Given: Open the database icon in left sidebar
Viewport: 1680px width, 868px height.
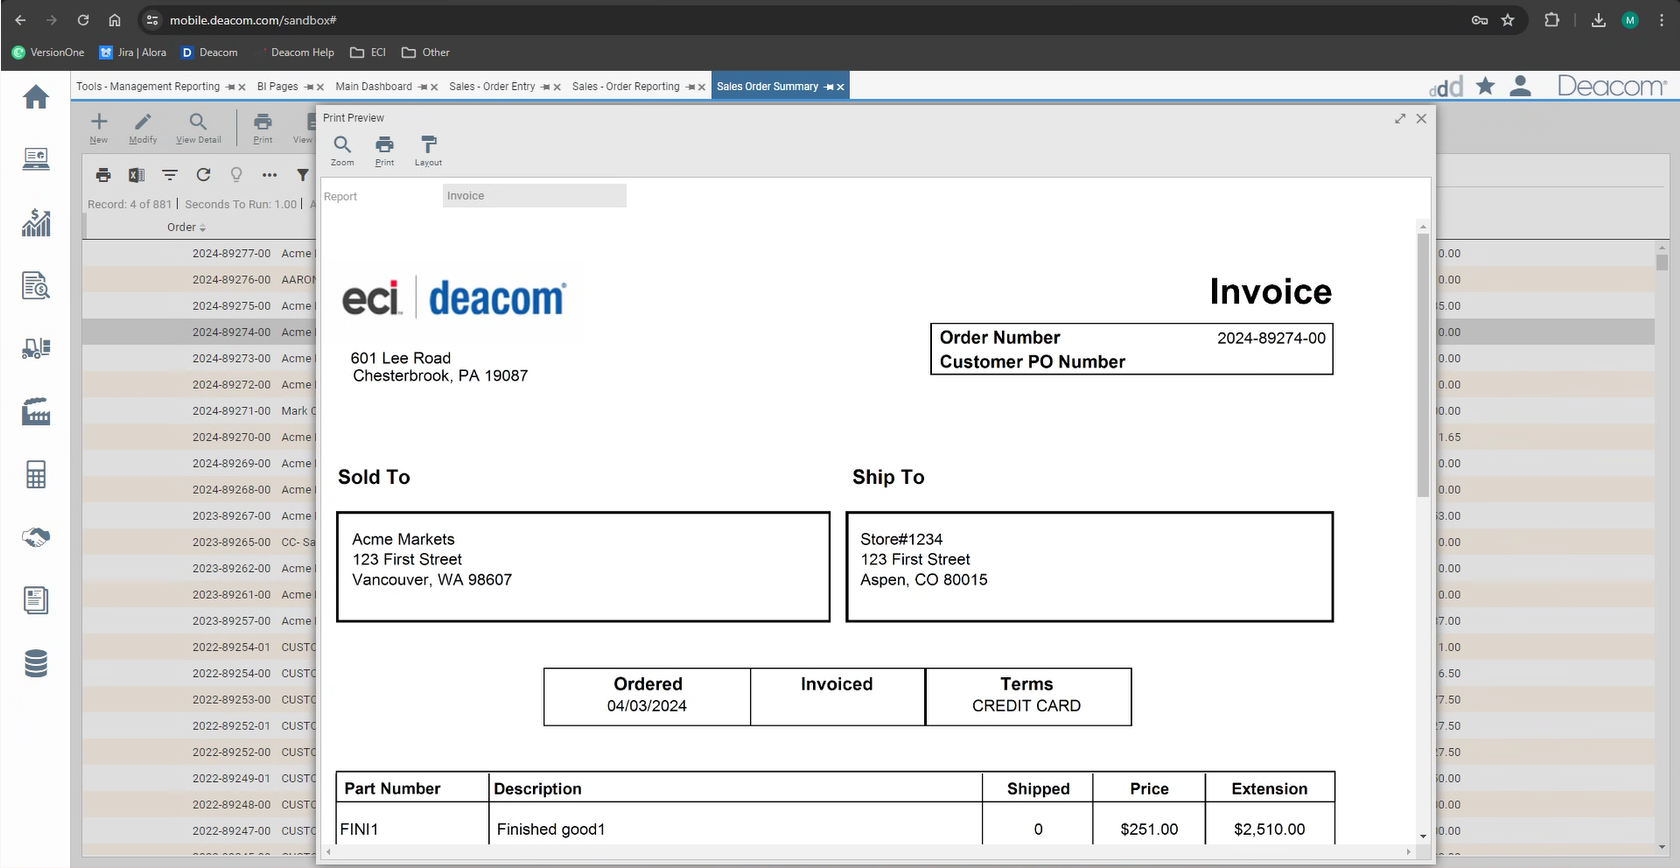Looking at the screenshot, I should 36,663.
